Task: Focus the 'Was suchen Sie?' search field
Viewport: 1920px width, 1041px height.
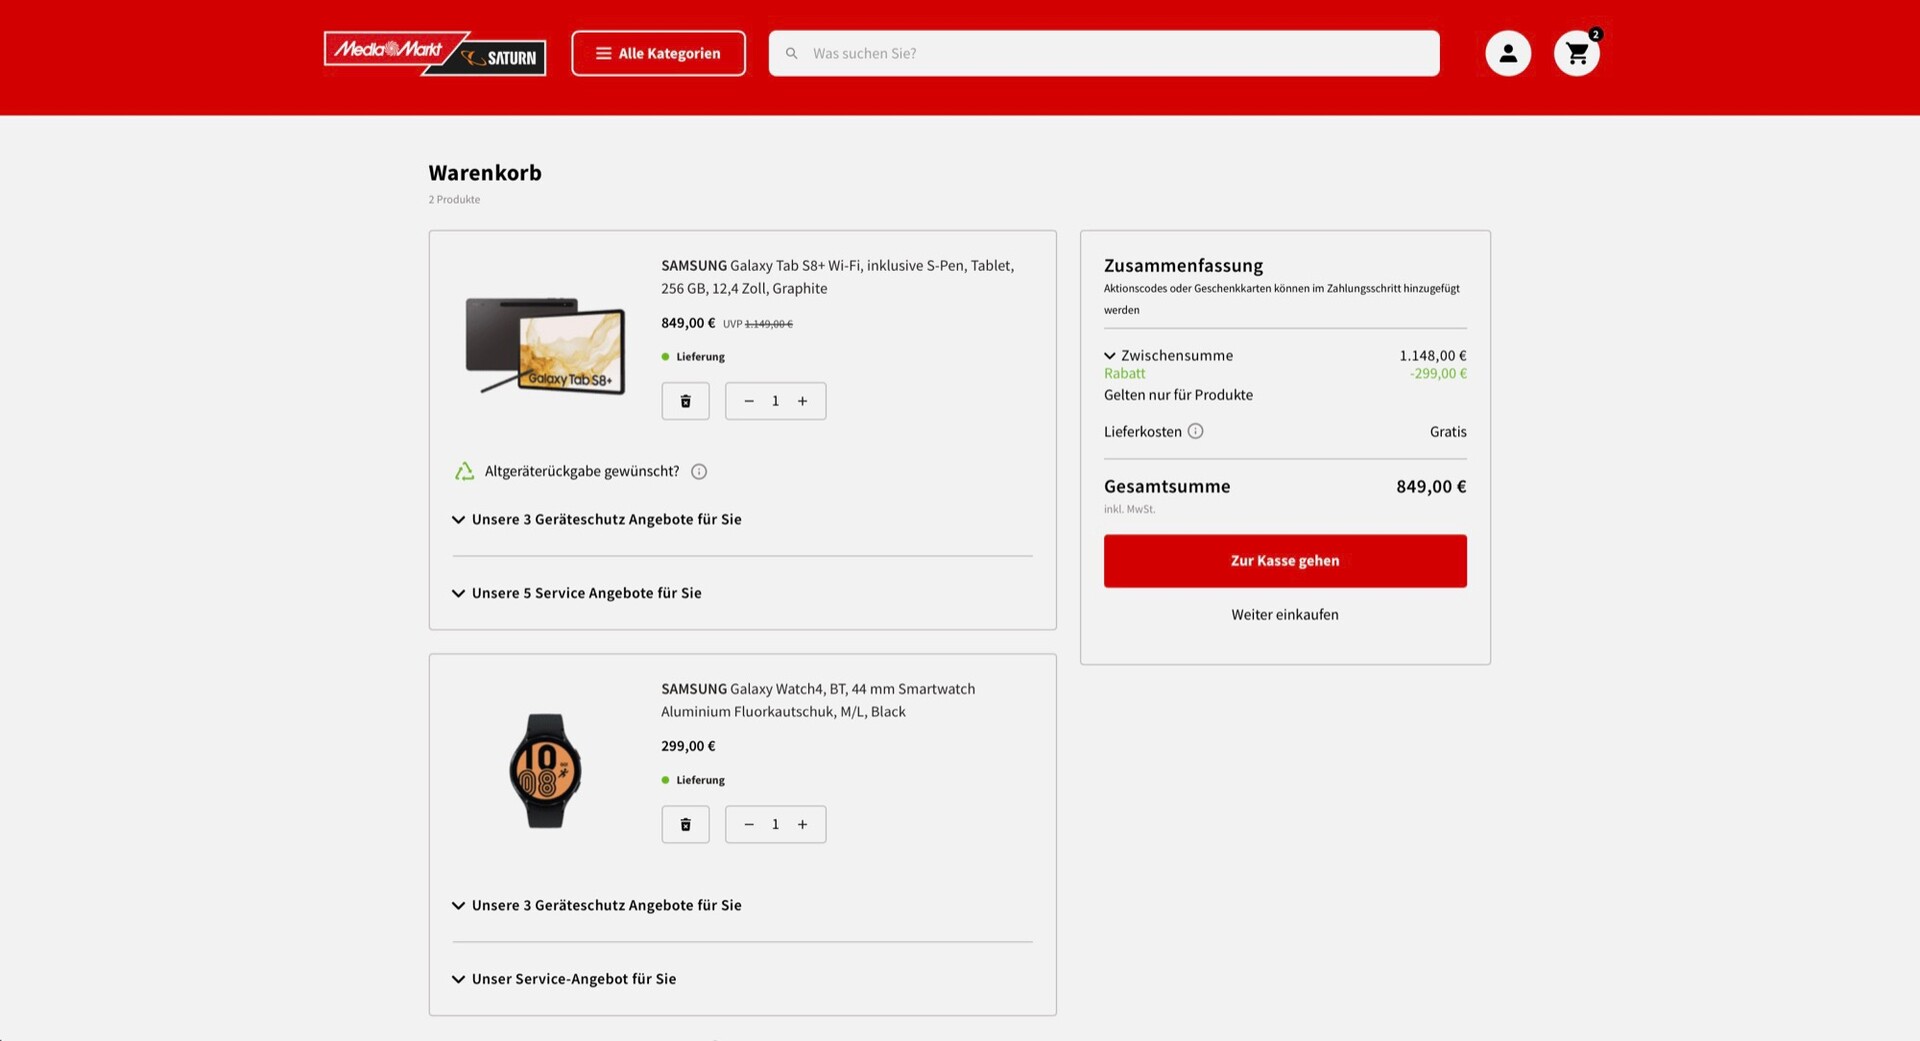Action: tap(1104, 53)
